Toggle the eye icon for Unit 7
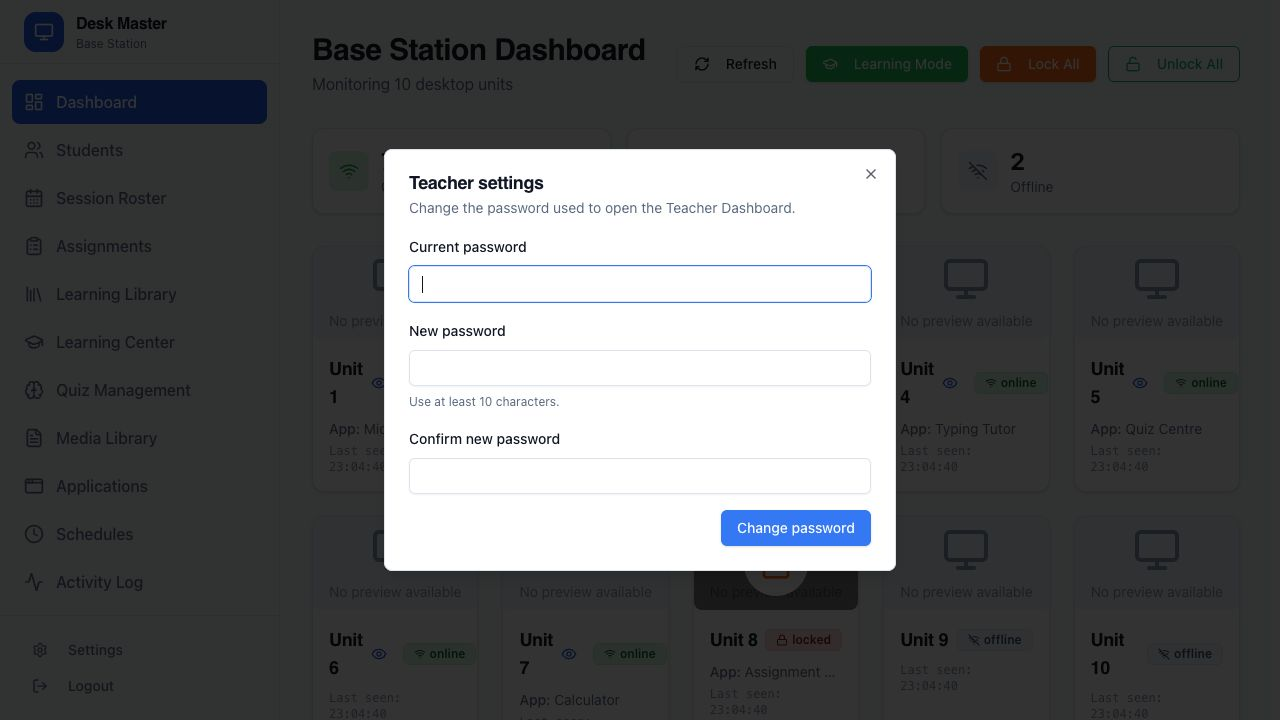 click(x=569, y=654)
